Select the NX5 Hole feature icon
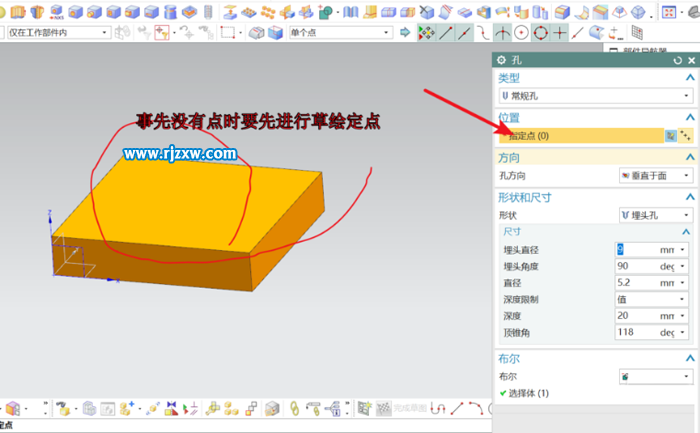700x433 pixels. point(56,12)
